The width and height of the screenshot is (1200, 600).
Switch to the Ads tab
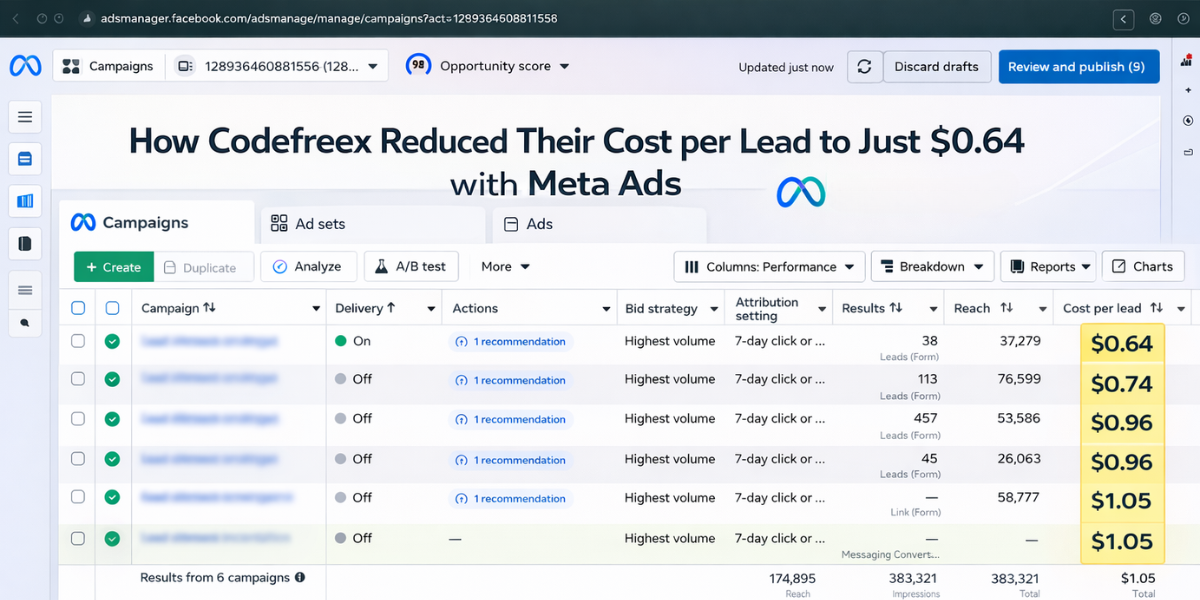[598, 224]
